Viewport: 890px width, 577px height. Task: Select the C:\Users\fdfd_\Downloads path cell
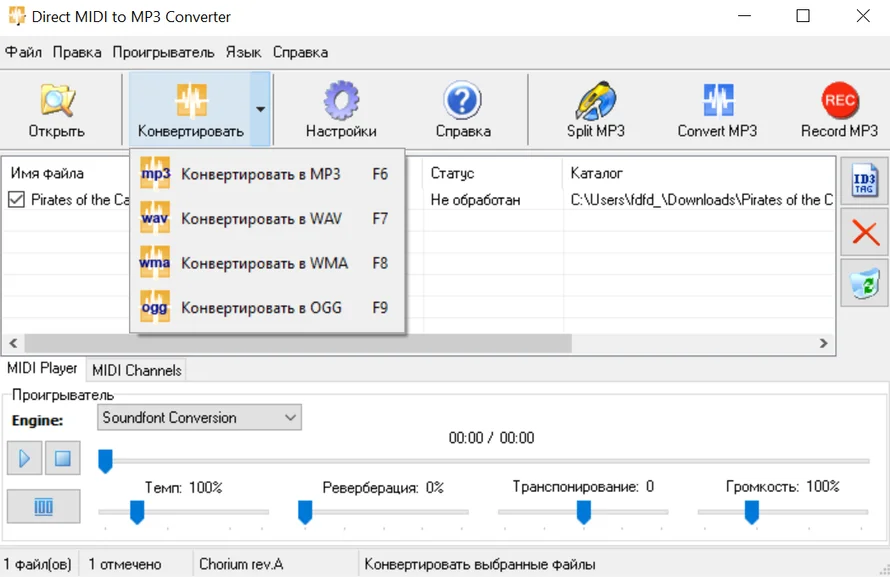click(702, 200)
